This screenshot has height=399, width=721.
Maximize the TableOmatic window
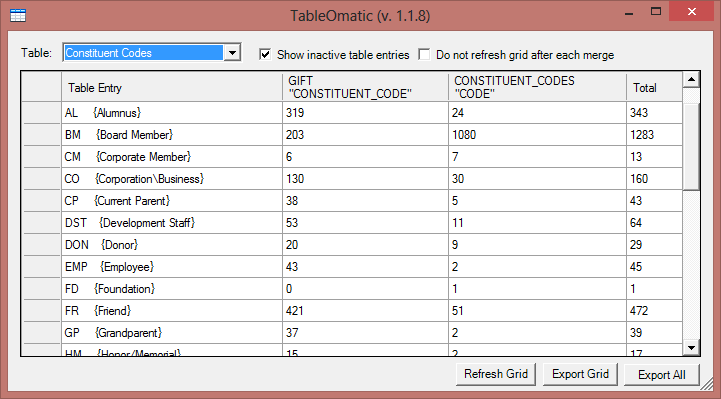pyautogui.click(x=656, y=11)
